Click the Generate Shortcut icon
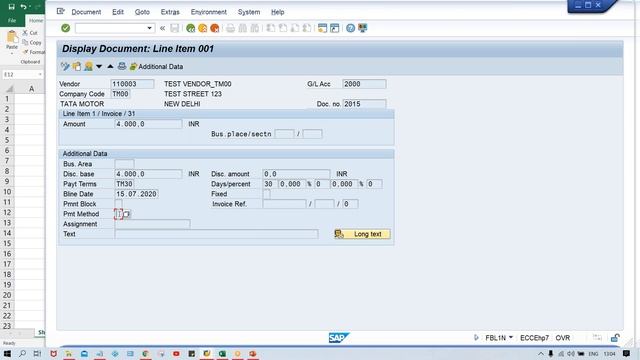 coord(335,28)
